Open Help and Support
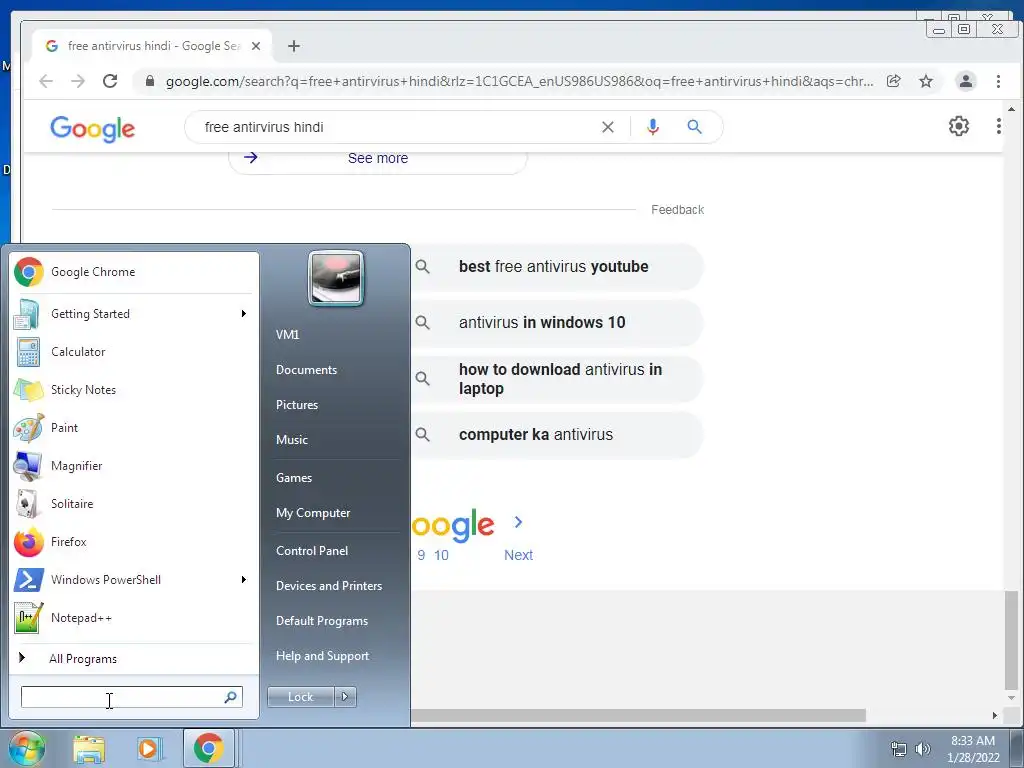 click(x=323, y=656)
